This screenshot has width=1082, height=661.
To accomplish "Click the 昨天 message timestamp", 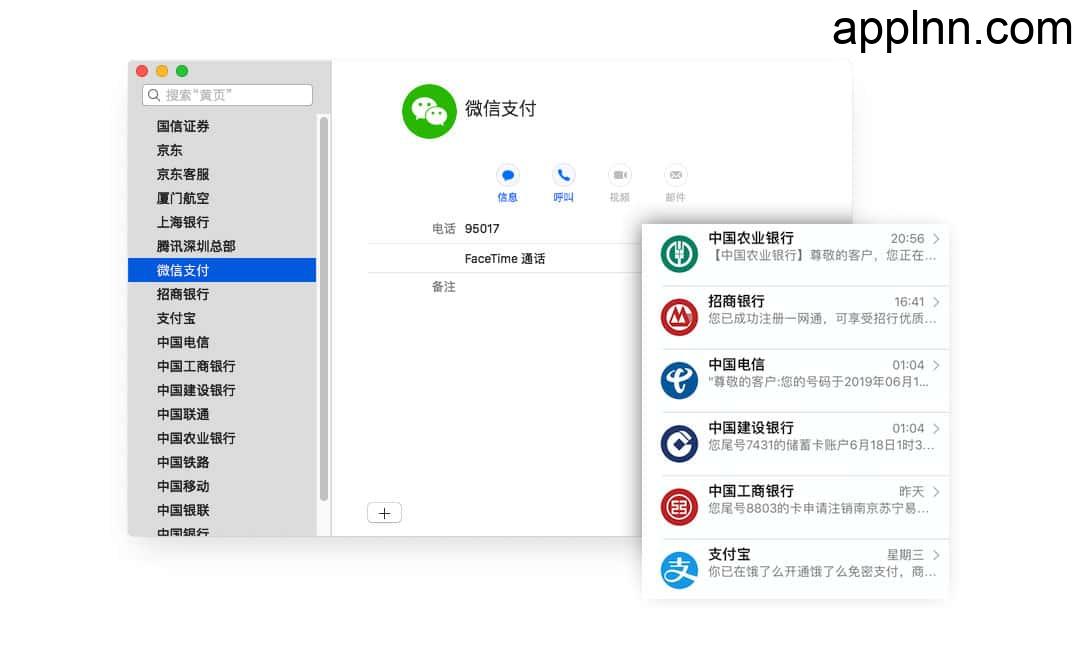I will coord(912,492).
